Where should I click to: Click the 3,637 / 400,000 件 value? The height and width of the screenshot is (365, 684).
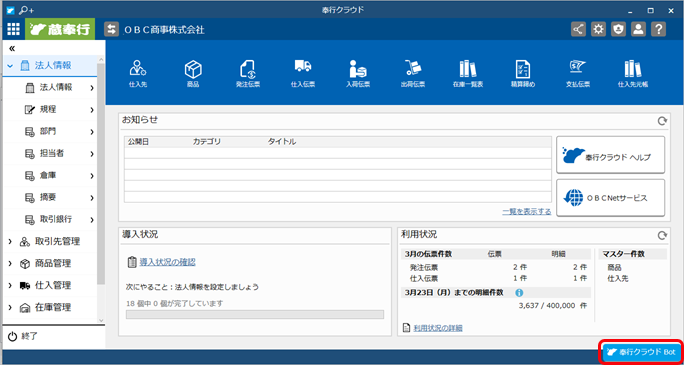[553, 306]
